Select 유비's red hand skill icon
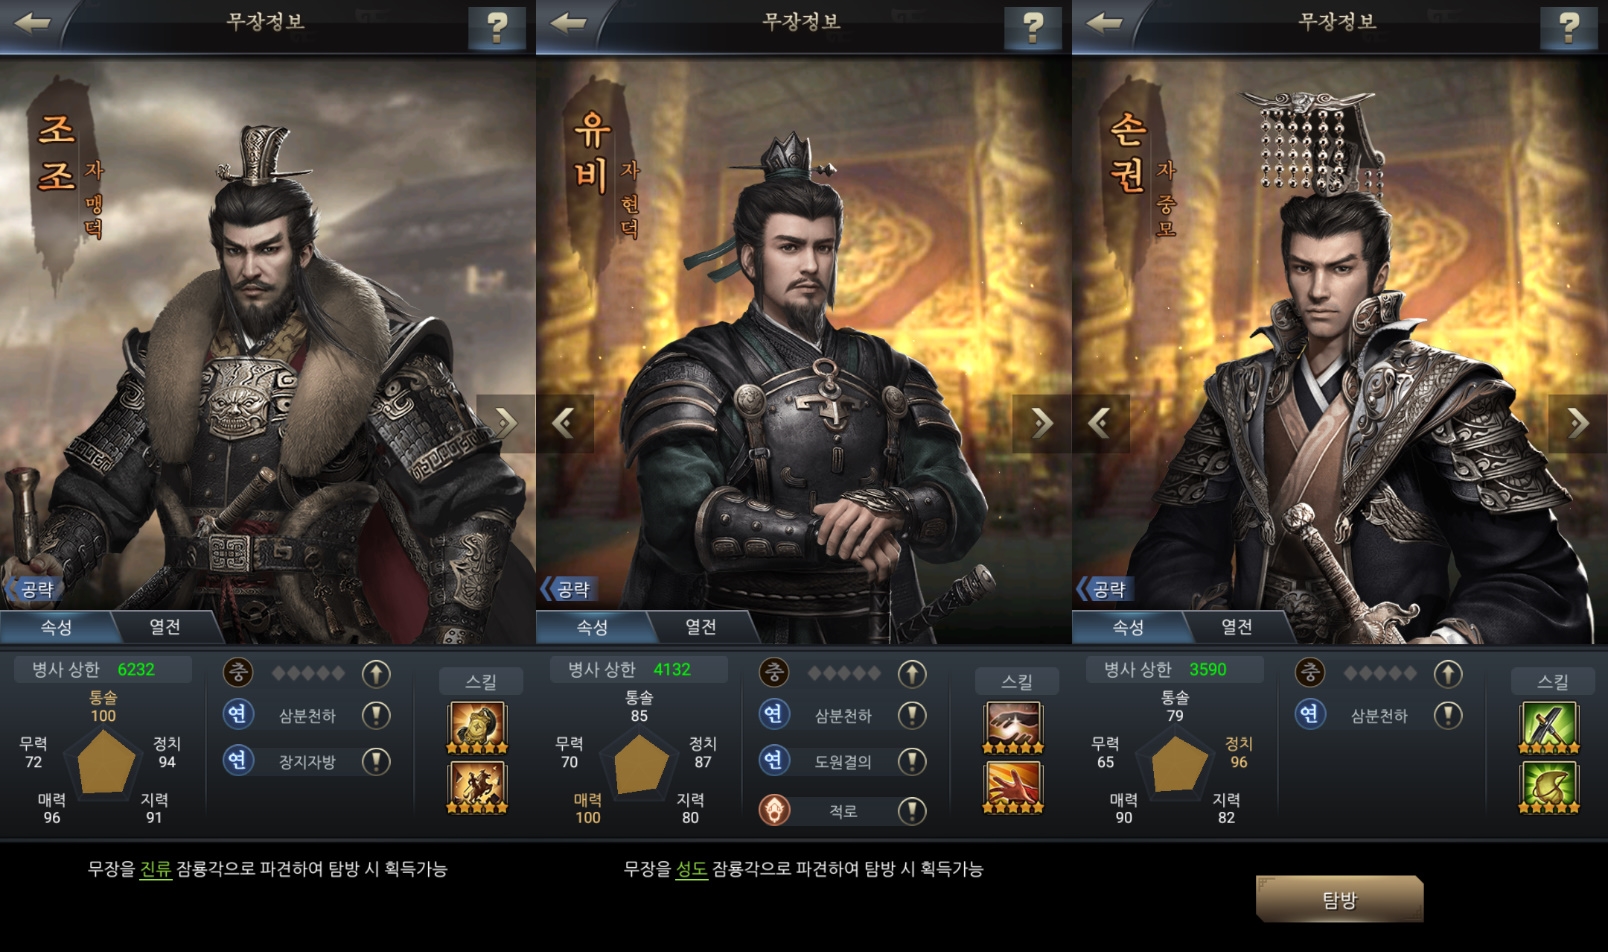The width and height of the screenshot is (1608, 952). point(1013,787)
